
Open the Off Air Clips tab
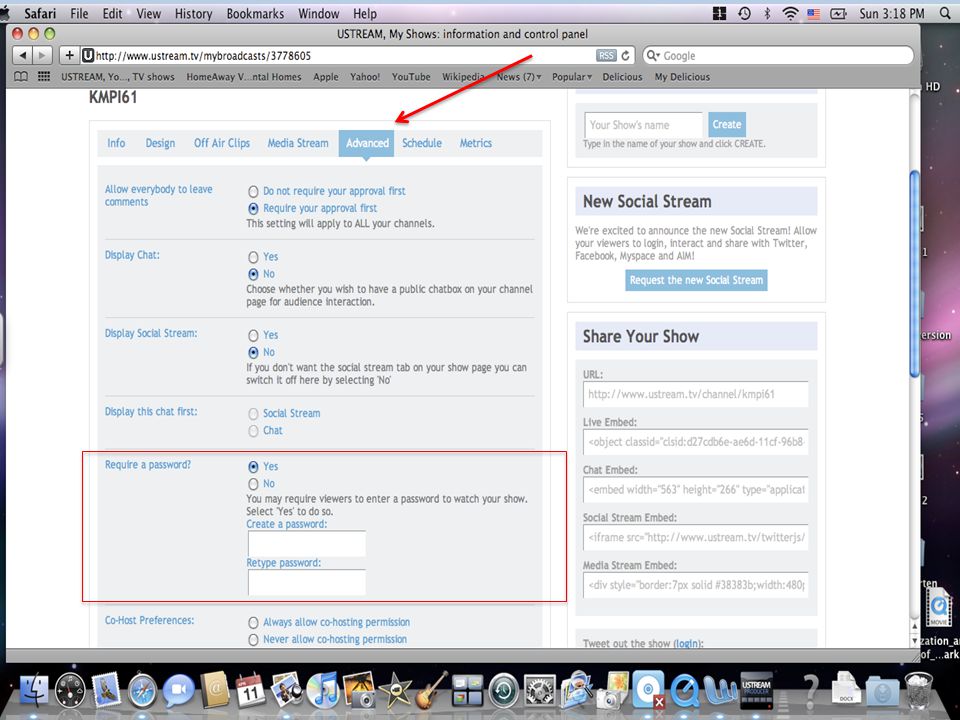222,143
